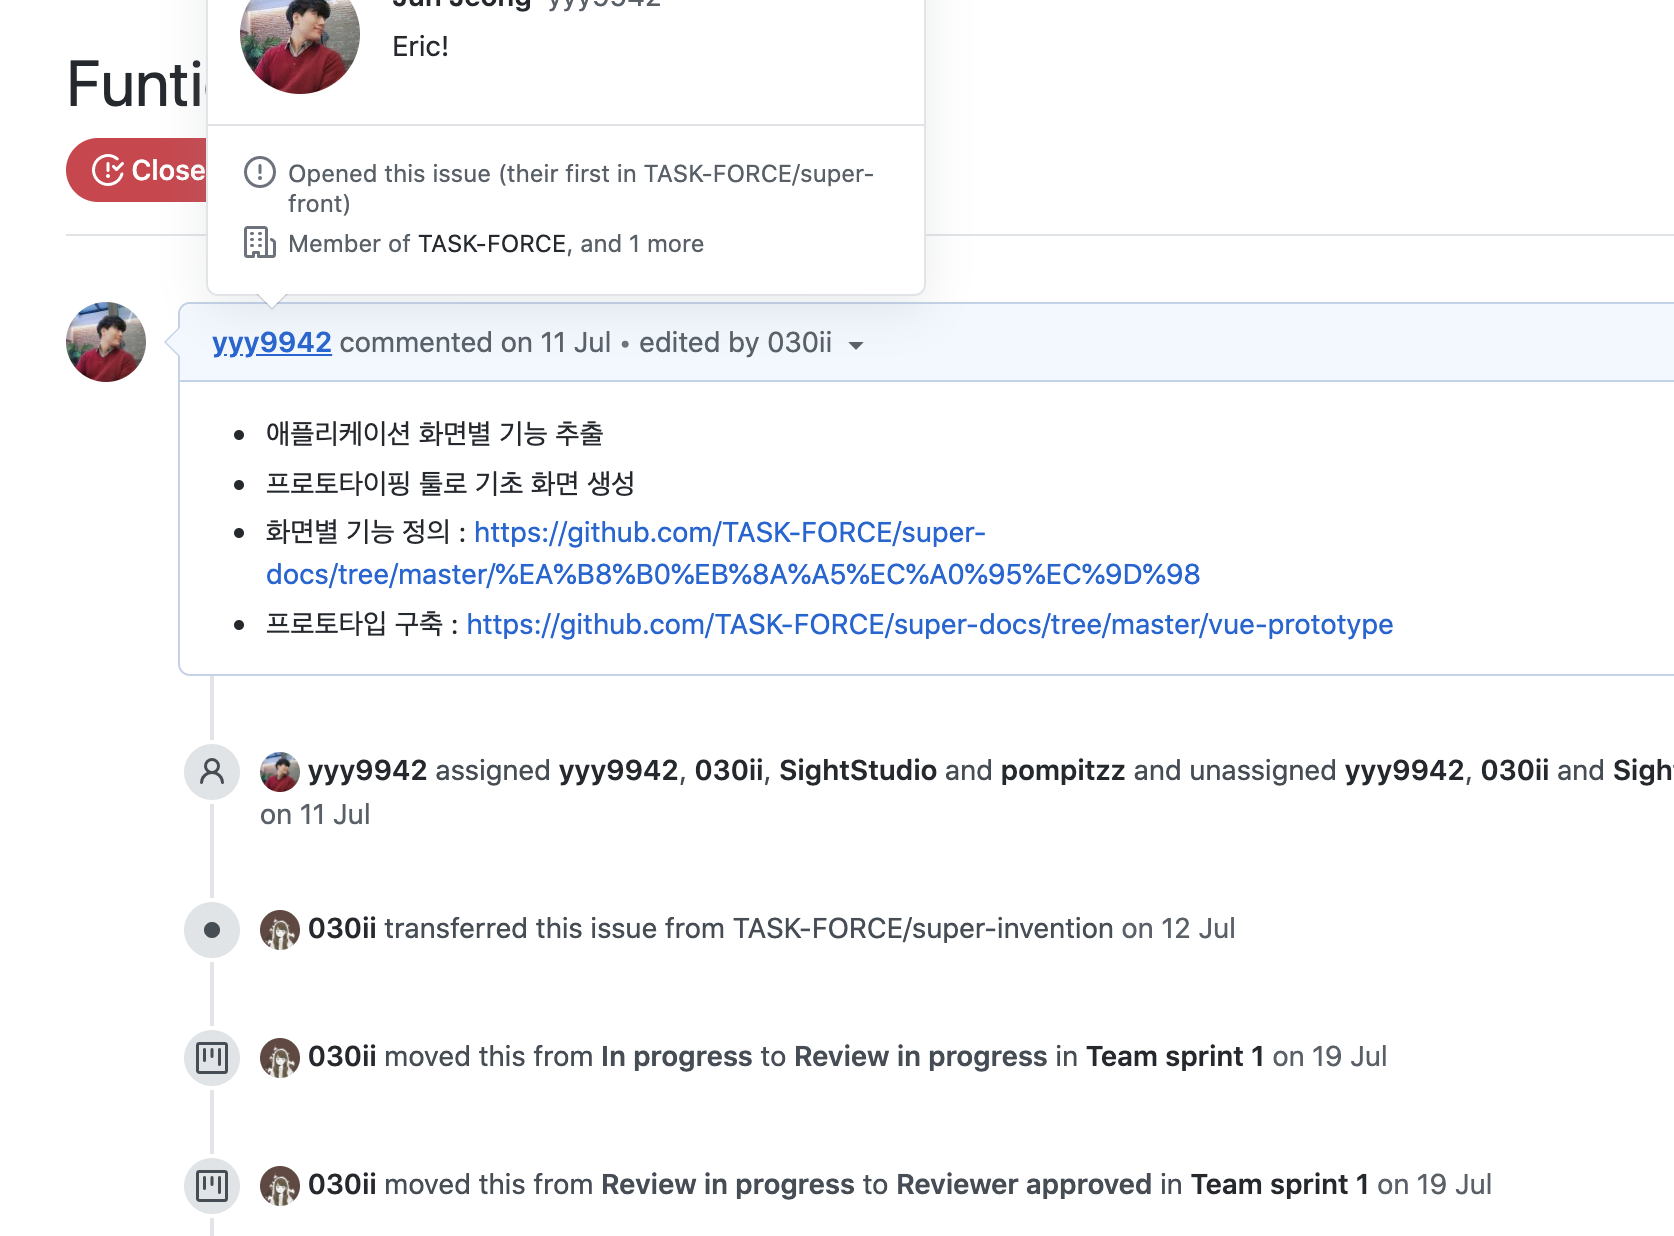
Task: Click the project board icon for Reviewer approved move
Action: [x=212, y=1186]
